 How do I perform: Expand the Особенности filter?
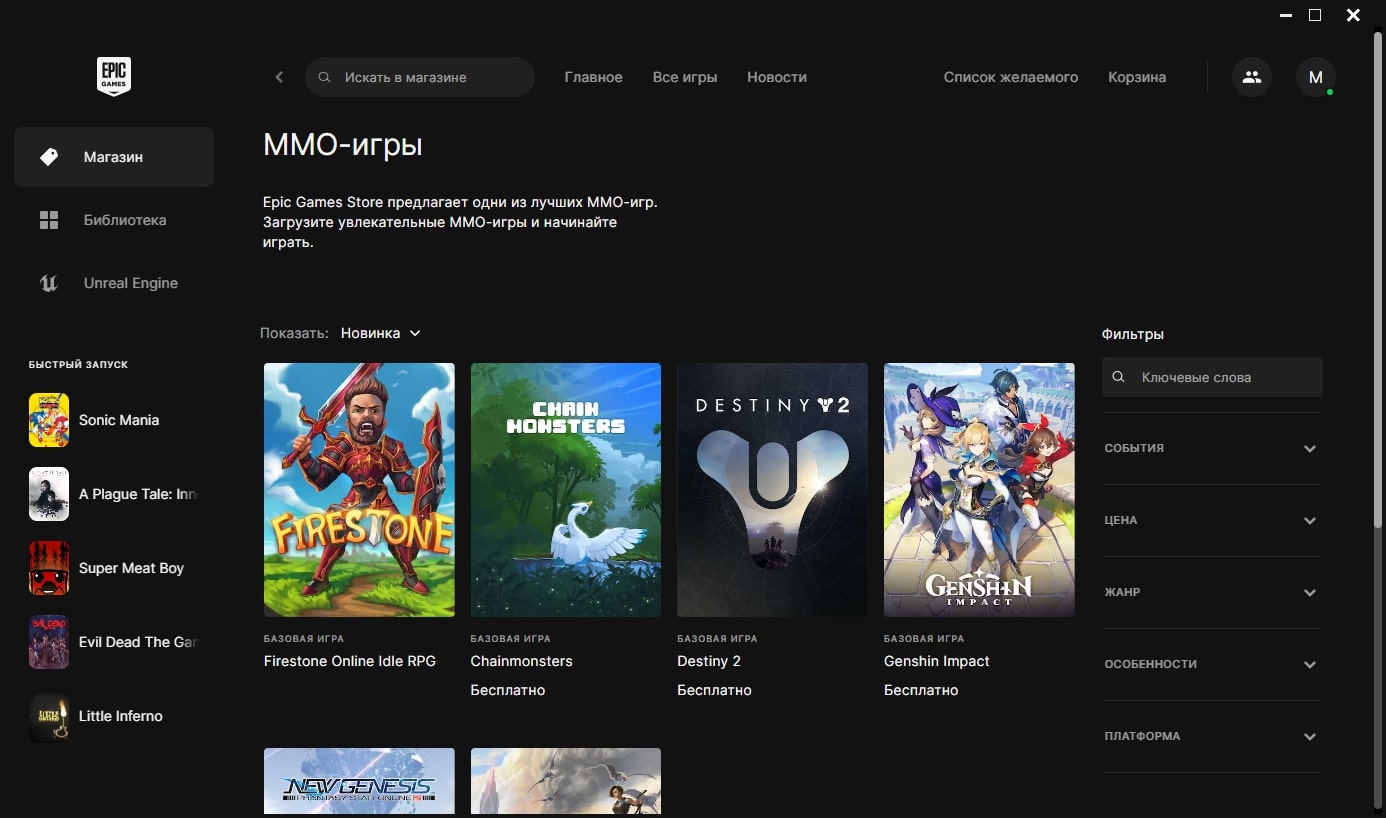1212,664
